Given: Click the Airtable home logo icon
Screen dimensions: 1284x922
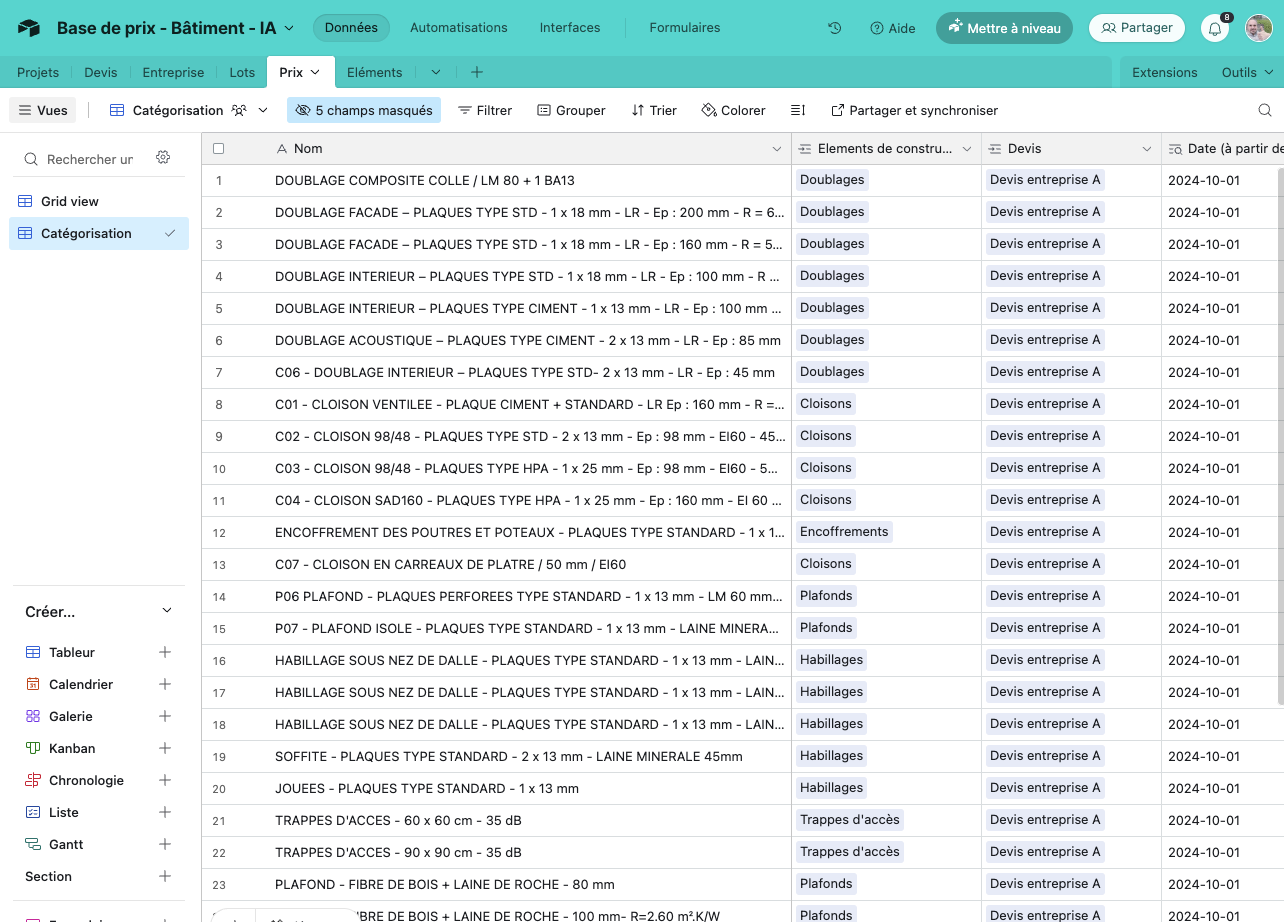Looking at the screenshot, I should pyautogui.click(x=29, y=28).
